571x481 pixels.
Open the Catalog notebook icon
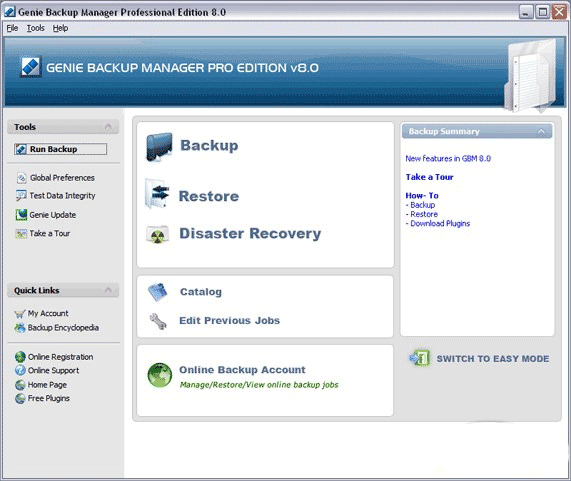158,292
